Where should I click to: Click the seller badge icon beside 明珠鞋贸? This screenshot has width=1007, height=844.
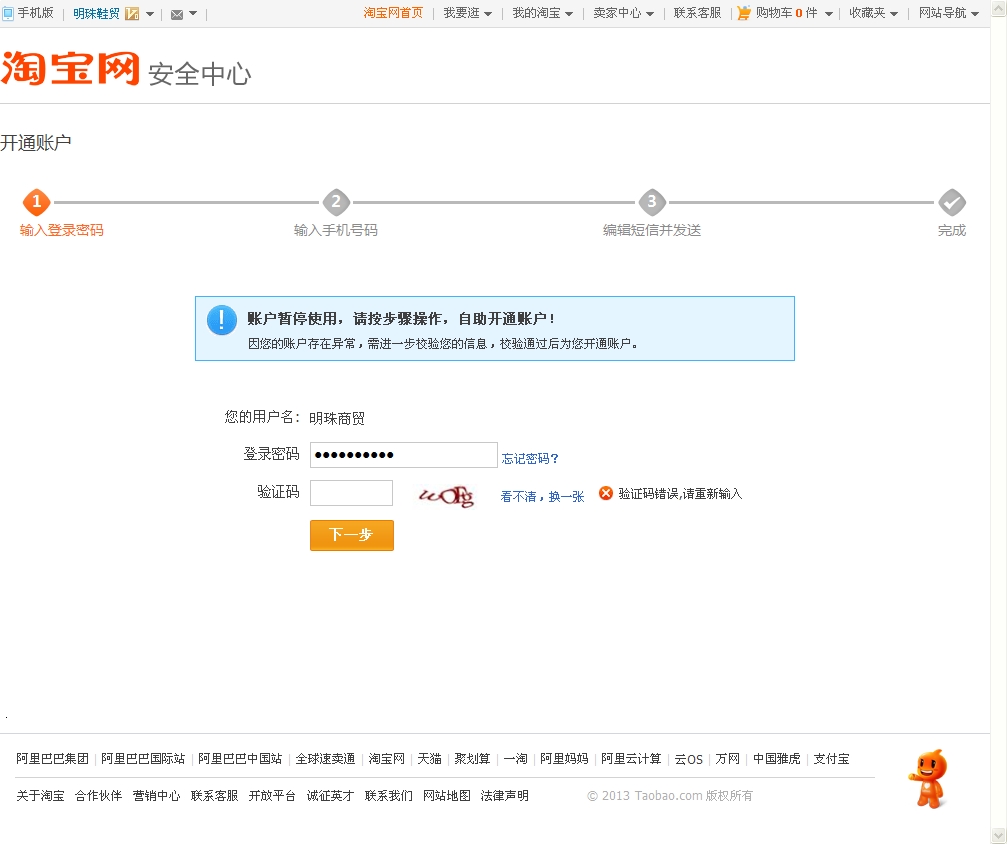point(132,13)
